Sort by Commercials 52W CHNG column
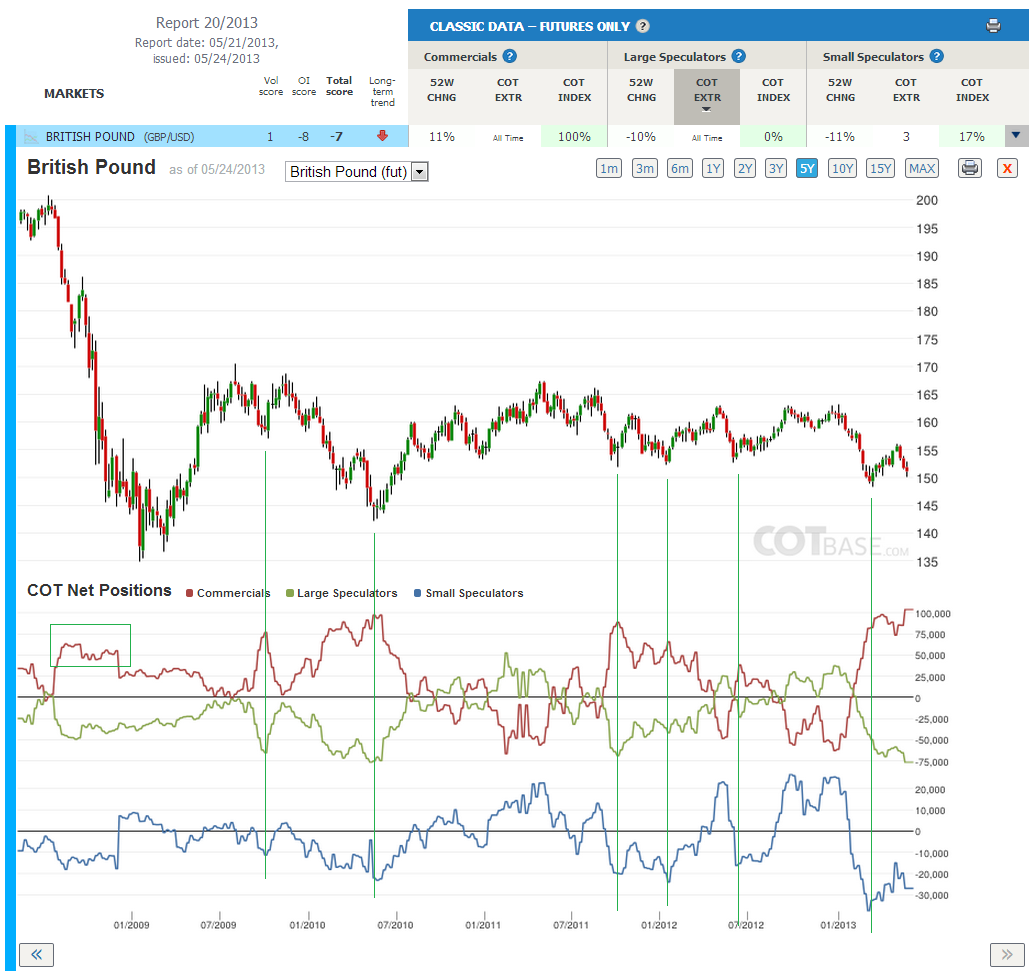Viewport: 1034px width, 971px height. coord(441,90)
